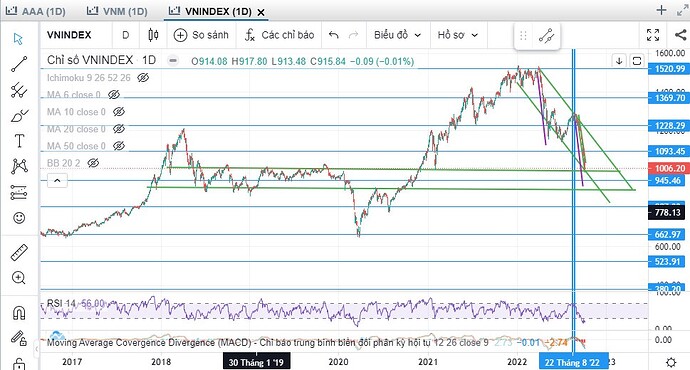
Task: Toggle visibility of BB 20 2
Action: (x=93, y=163)
